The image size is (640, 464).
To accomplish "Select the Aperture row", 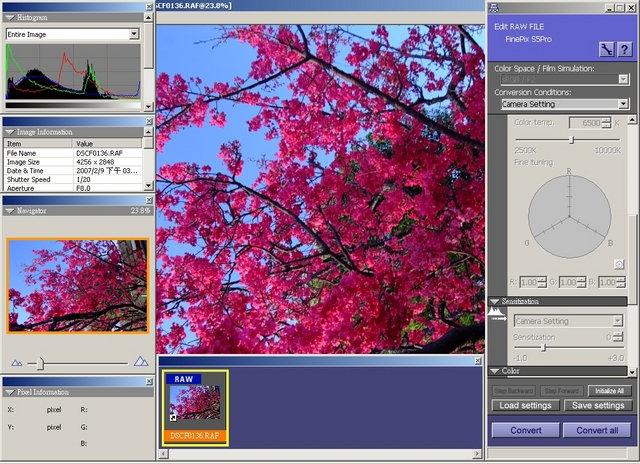I will coord(73,188).
